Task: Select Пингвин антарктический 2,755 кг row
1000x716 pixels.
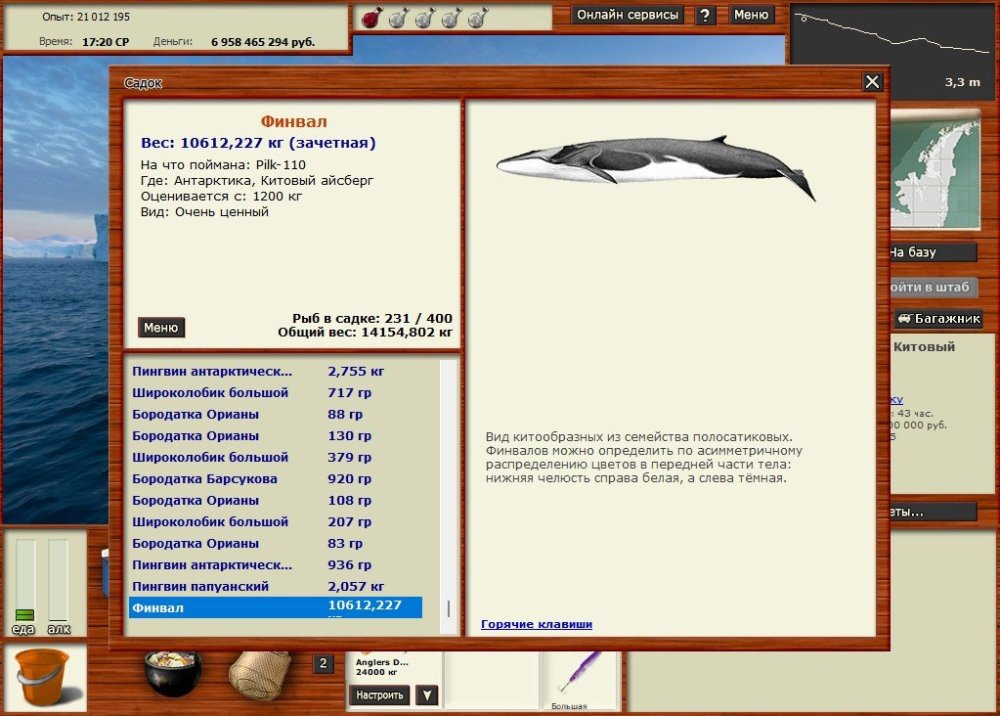Action: click(276, 371)
